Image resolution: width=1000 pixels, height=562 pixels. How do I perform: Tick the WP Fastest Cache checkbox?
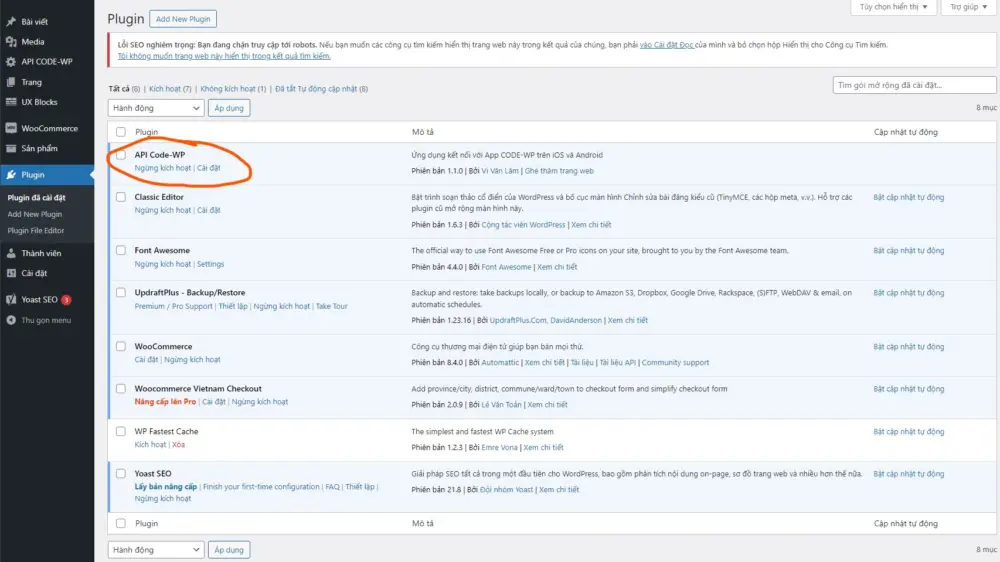121,432
